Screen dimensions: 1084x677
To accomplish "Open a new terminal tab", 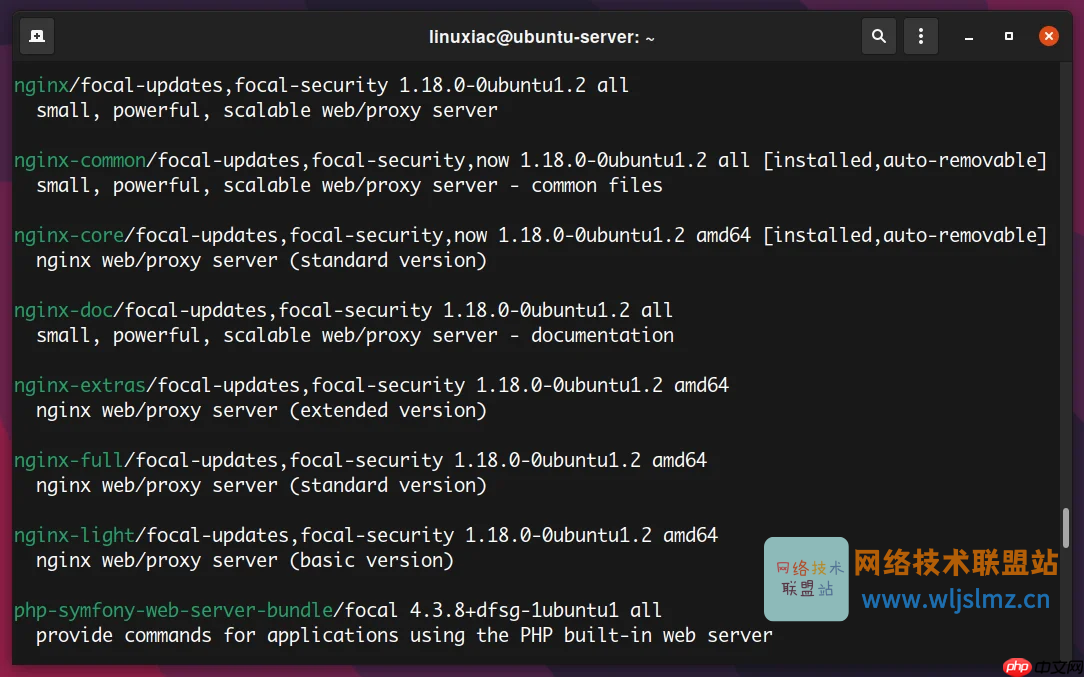I will 36,36.
